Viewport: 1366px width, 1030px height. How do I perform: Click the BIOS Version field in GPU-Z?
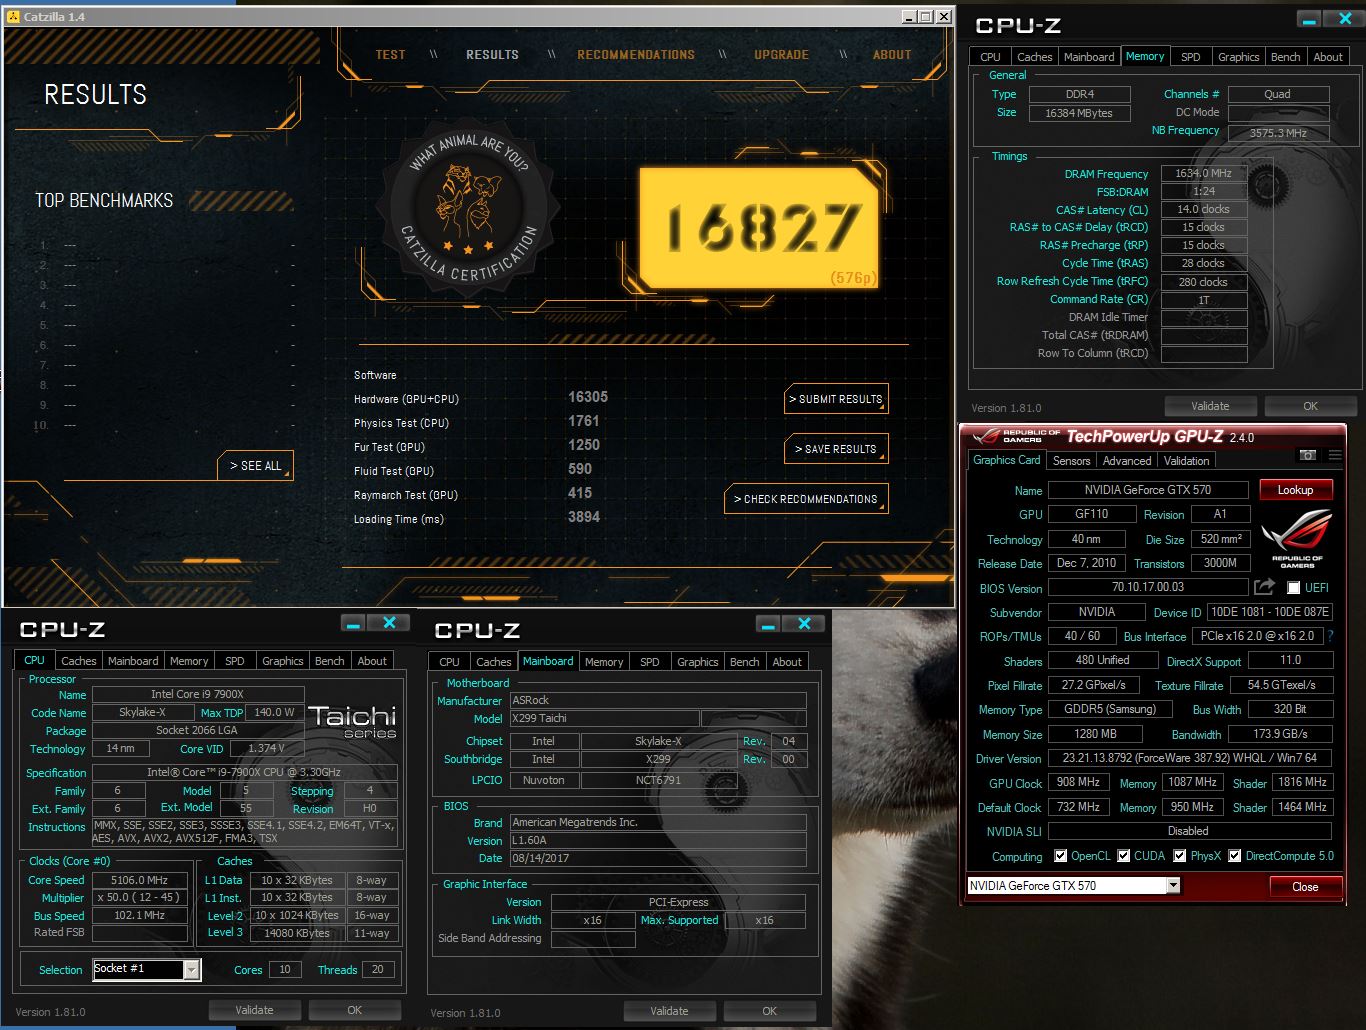click(x=1148, y=587)
